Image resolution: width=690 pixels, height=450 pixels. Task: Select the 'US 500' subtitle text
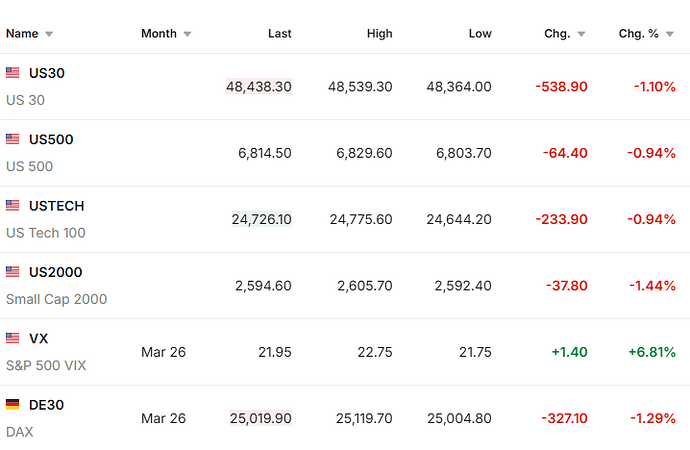pos(29,167)
